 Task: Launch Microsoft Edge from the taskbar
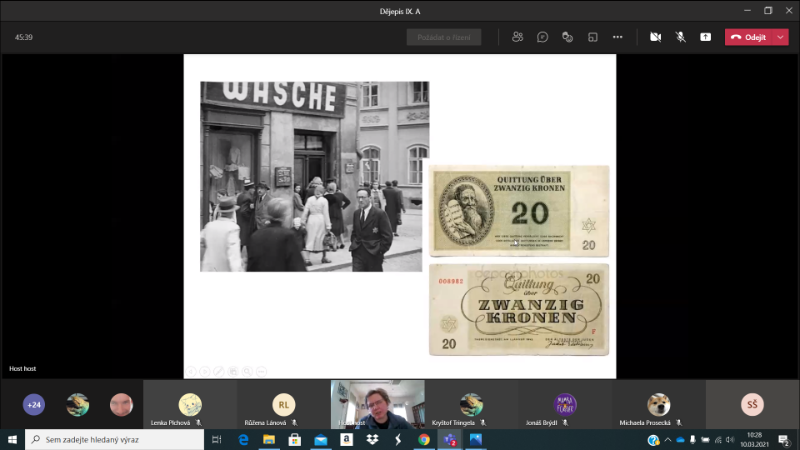click(243, 439)
